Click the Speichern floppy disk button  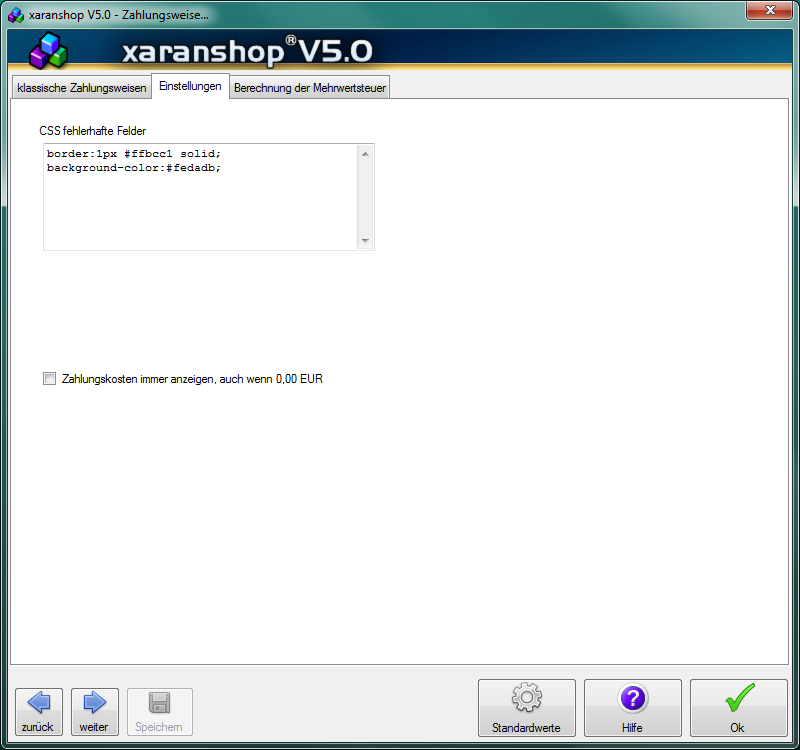coord(160,712)
